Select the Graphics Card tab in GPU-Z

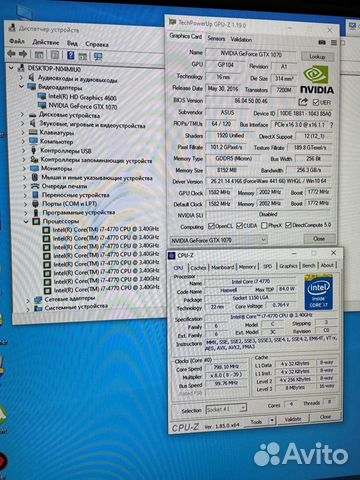186,36
